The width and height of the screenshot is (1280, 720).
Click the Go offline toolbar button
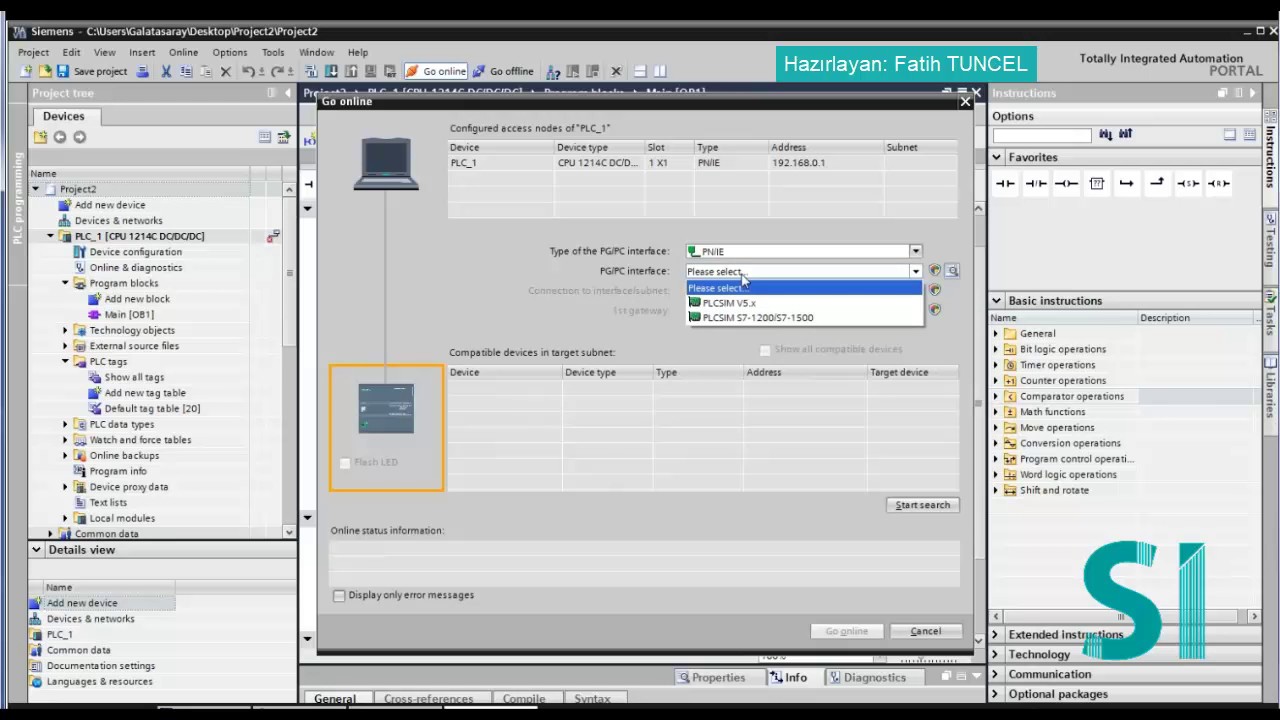click(x=503, y=71)
